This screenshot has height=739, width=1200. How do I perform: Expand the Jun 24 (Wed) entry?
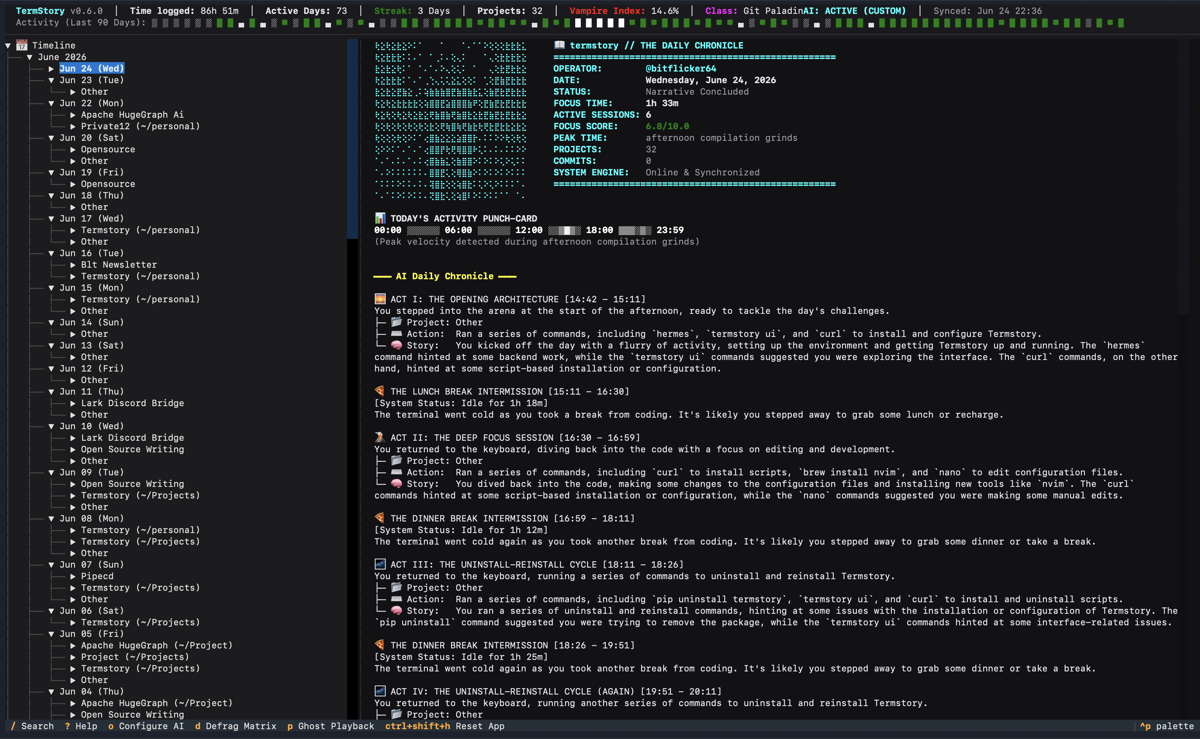(52, 69)
